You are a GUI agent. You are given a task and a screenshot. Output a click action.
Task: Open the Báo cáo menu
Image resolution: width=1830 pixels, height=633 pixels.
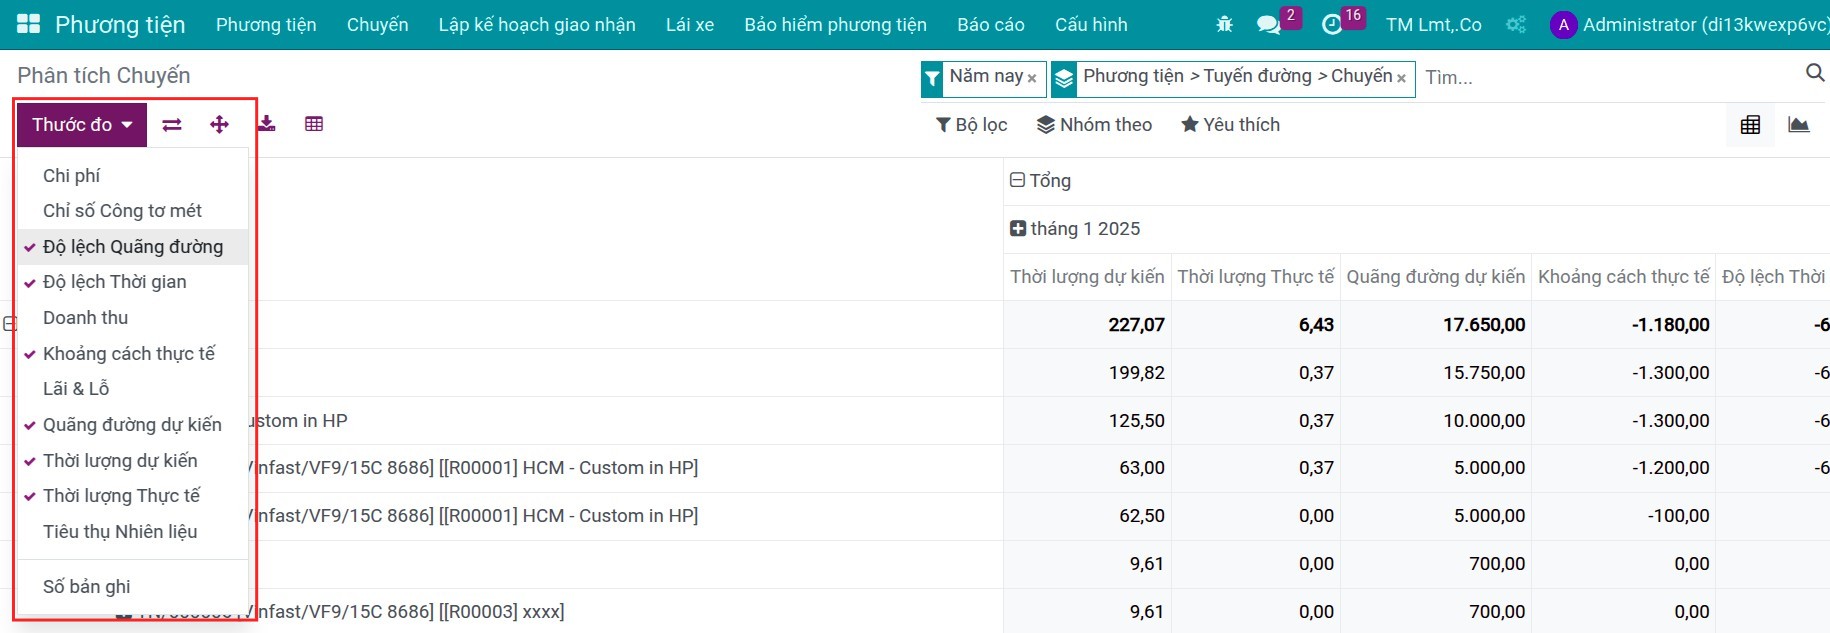[x=991, y=25]
